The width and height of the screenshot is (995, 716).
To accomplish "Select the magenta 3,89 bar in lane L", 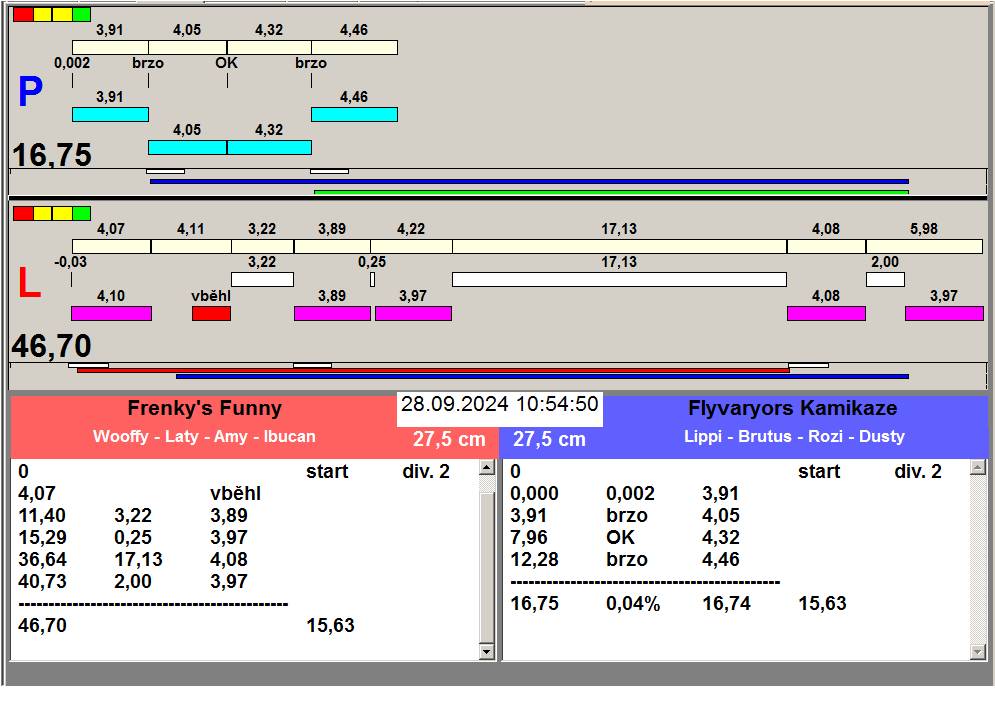I will [x=333, y=313].
